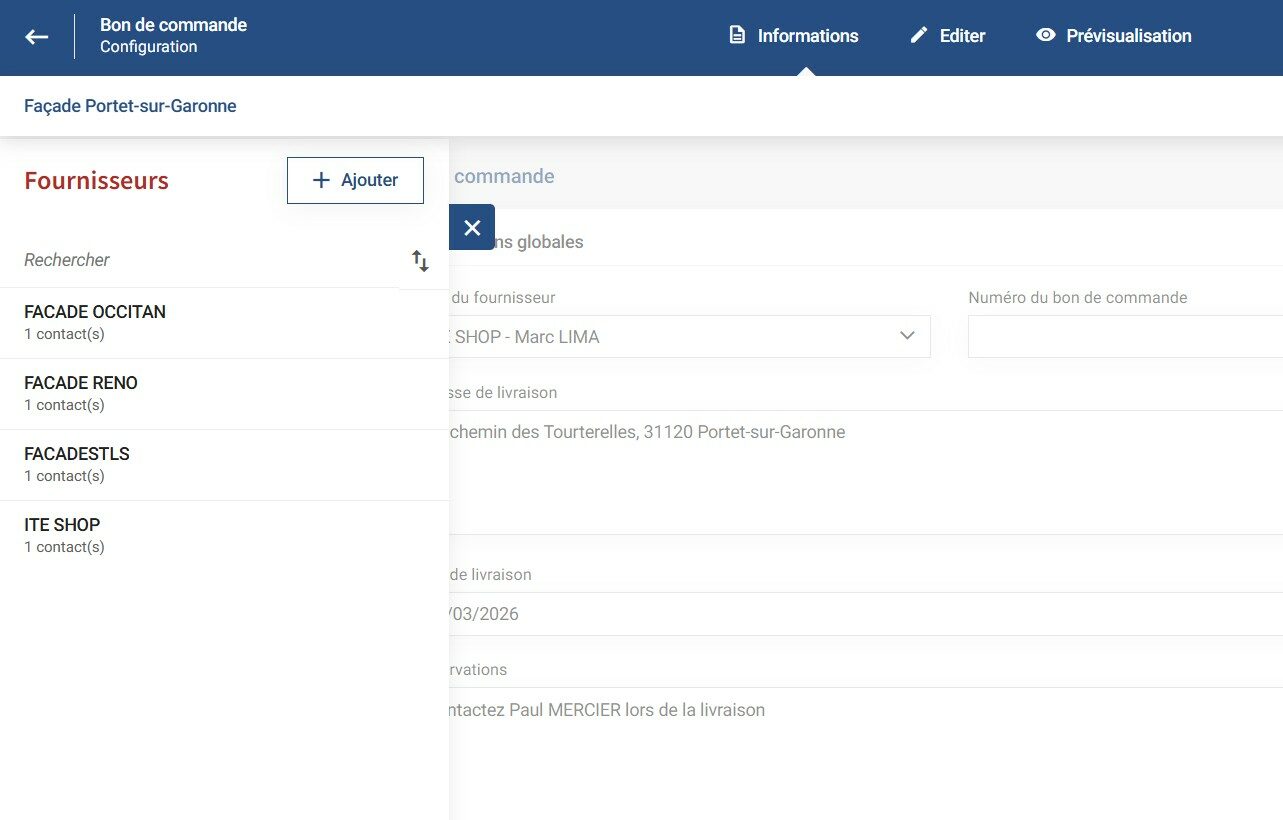Click the Numéro du bon de commande field
The width and height of the screenshot is (1283, 820).
(x=1124, y=337)
